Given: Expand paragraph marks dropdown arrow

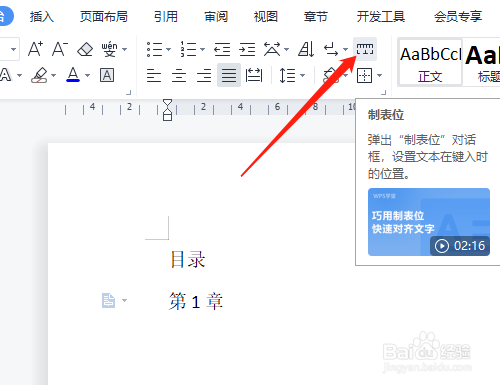Looking at the screenshot, I should coord(345,49).
